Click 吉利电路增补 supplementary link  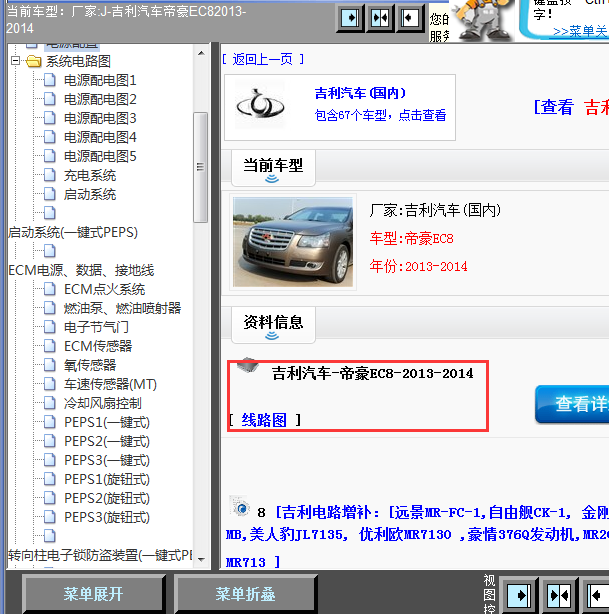tap(417, 534)
